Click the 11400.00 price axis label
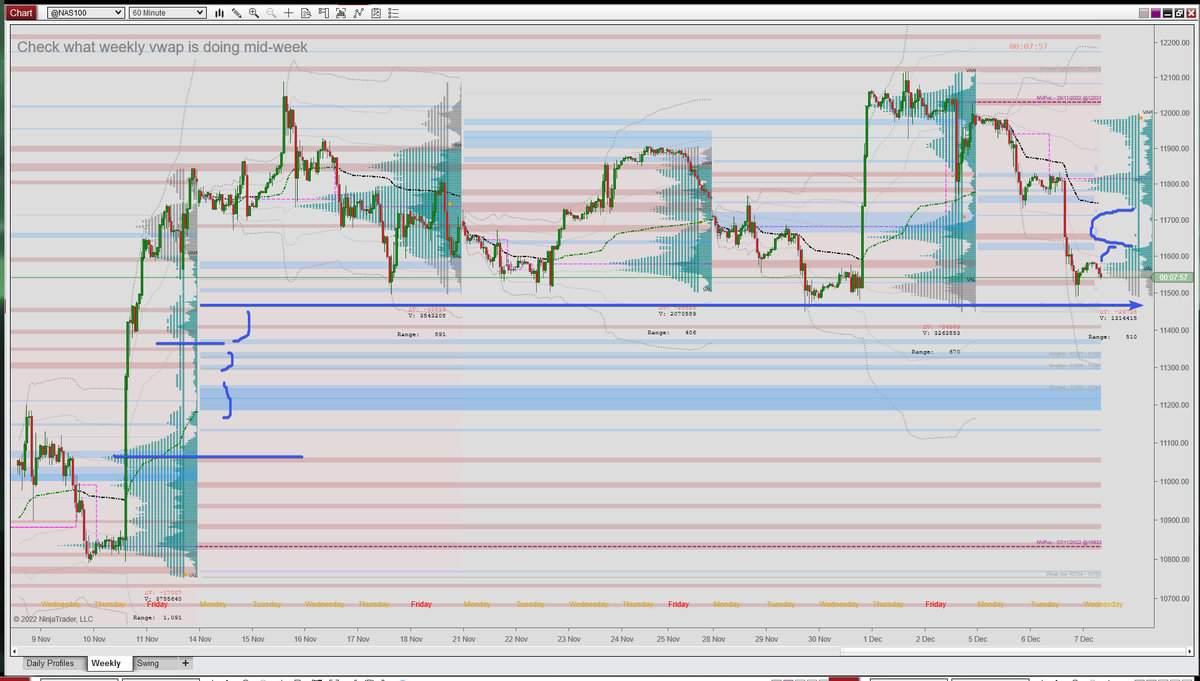The height and width of the screenshot is (681, 1200). click(1177, 330)
